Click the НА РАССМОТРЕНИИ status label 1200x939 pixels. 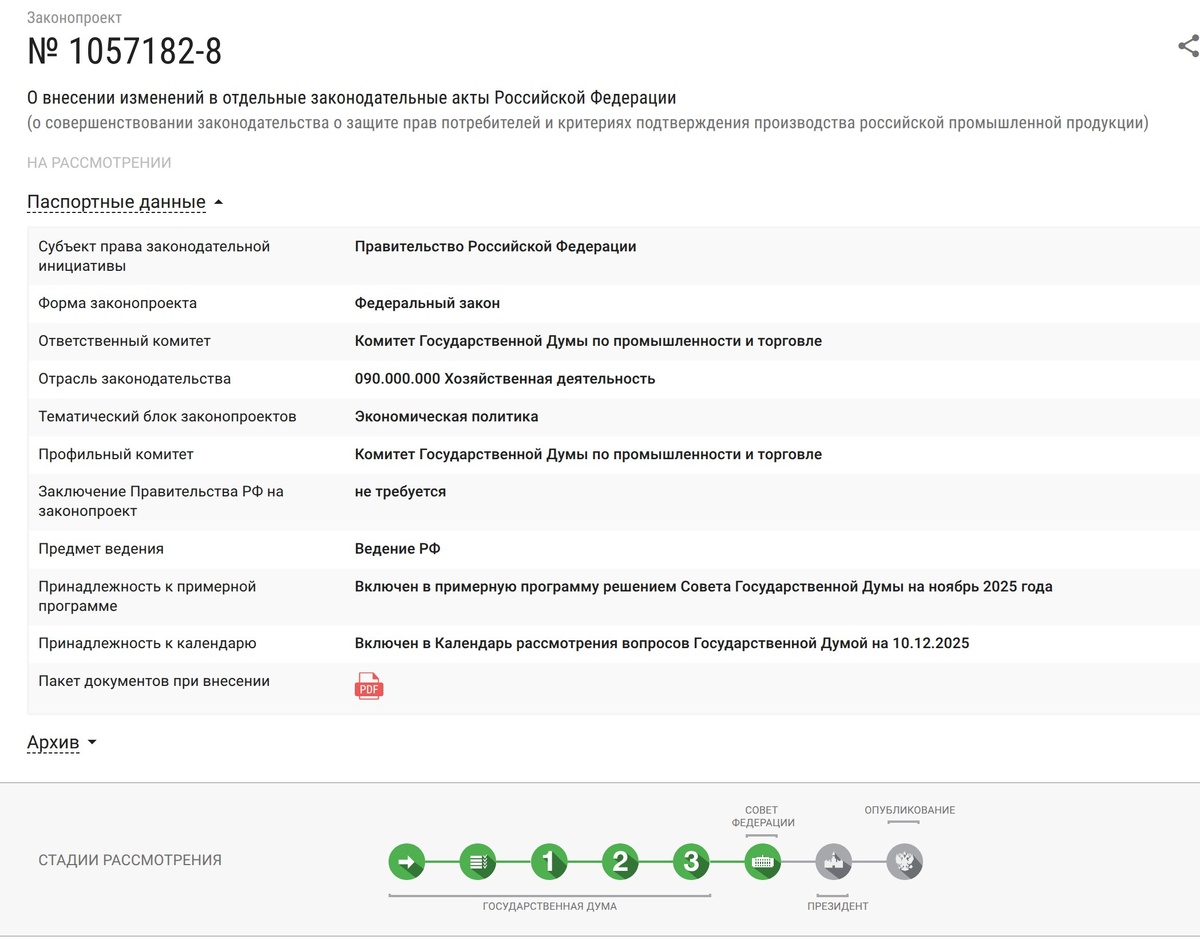[x=99, y=163]
